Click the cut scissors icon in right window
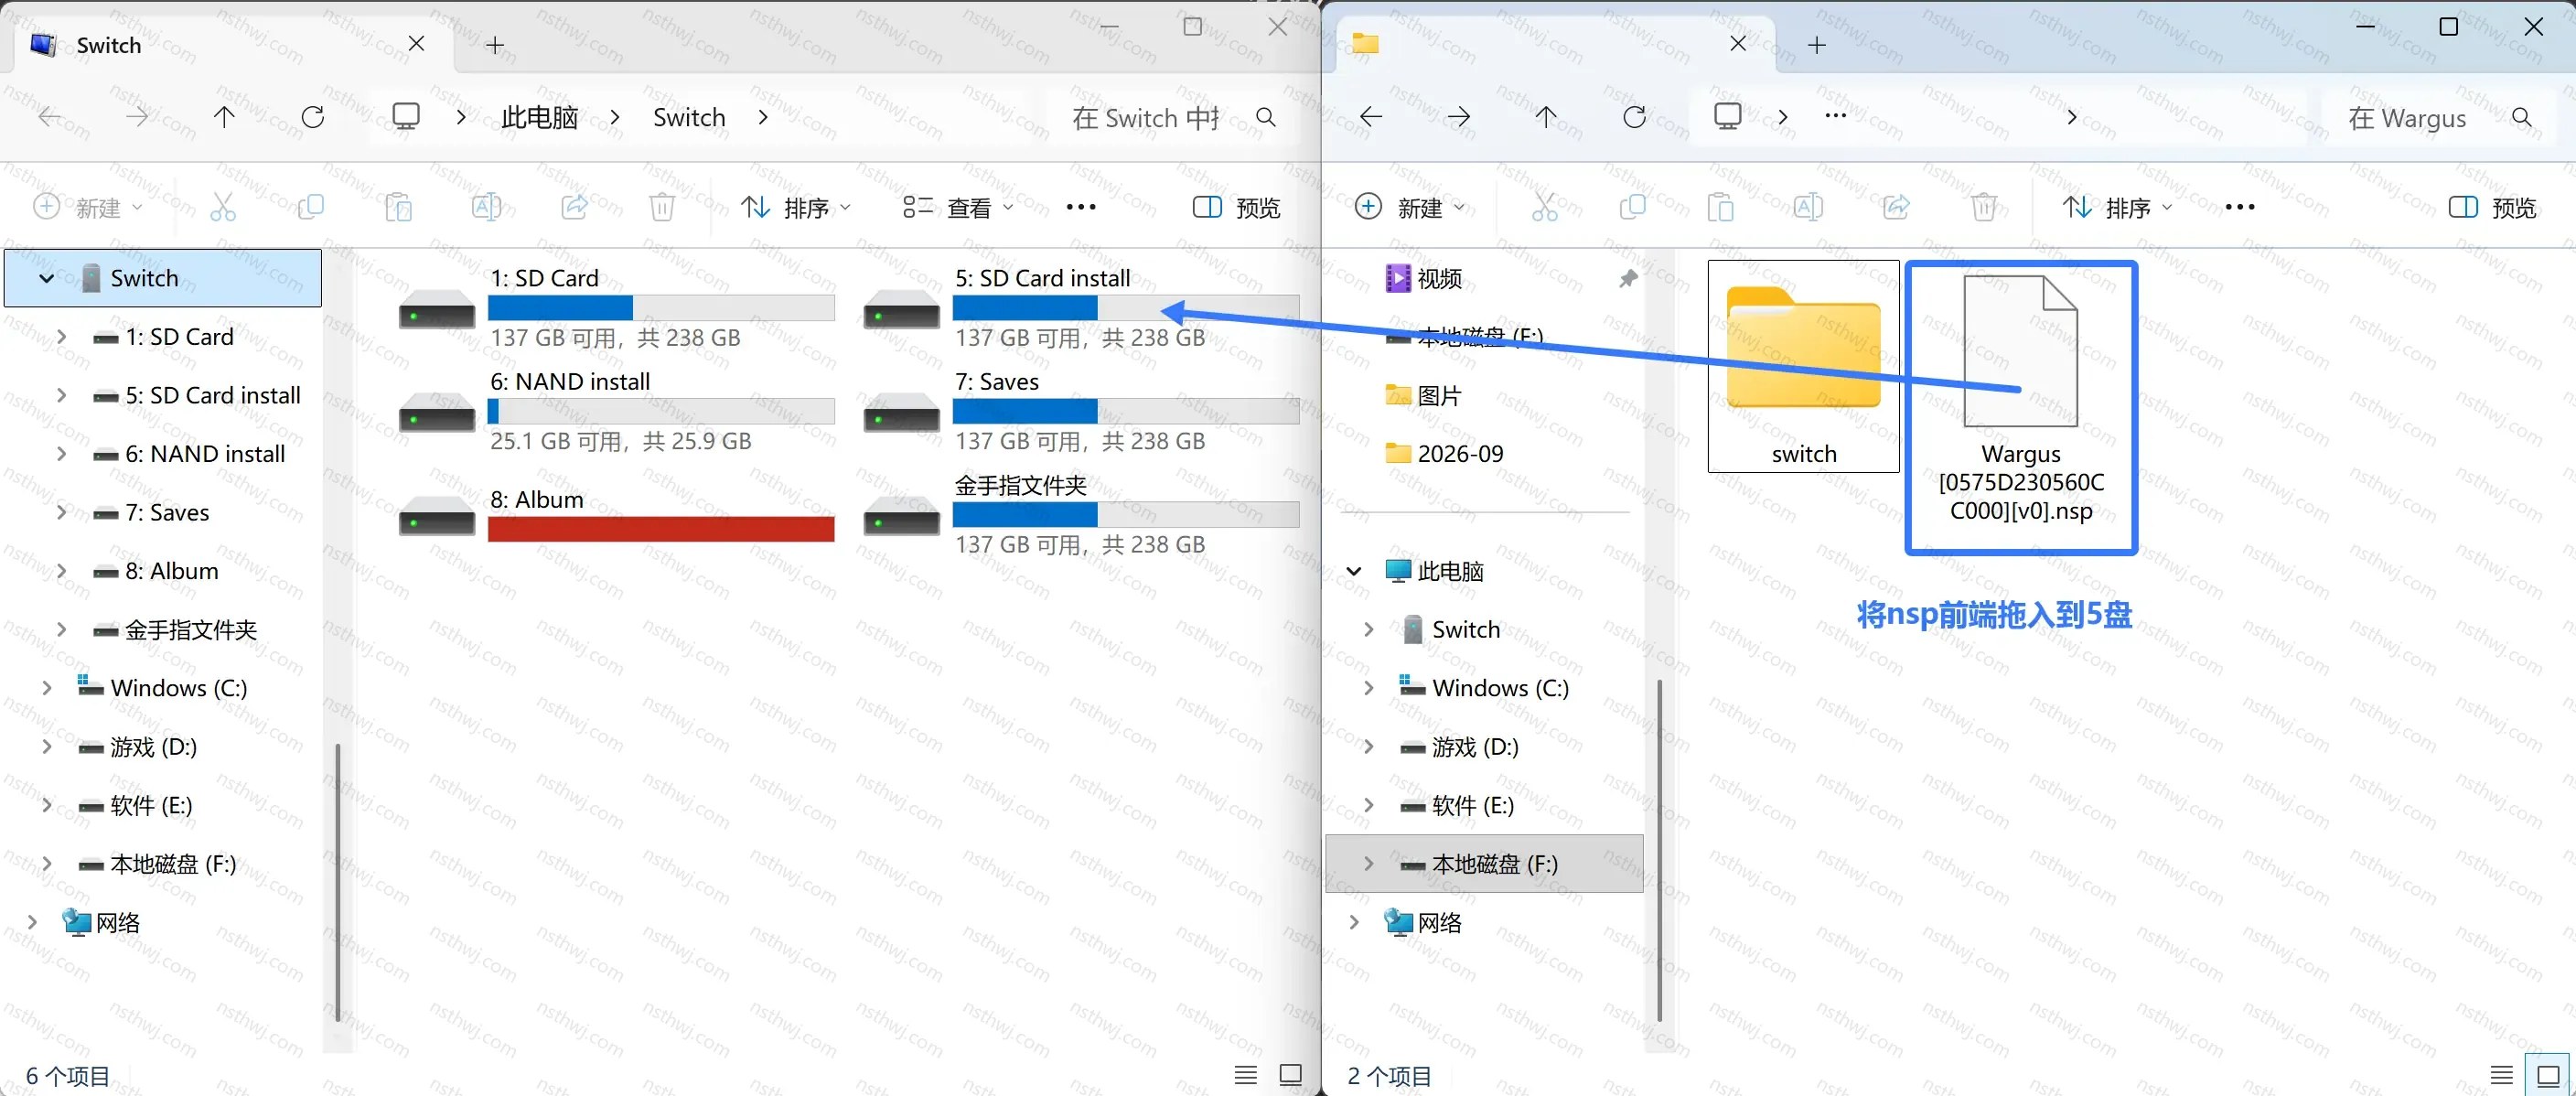The image size is (2576, 1096). pos(1544,207)
